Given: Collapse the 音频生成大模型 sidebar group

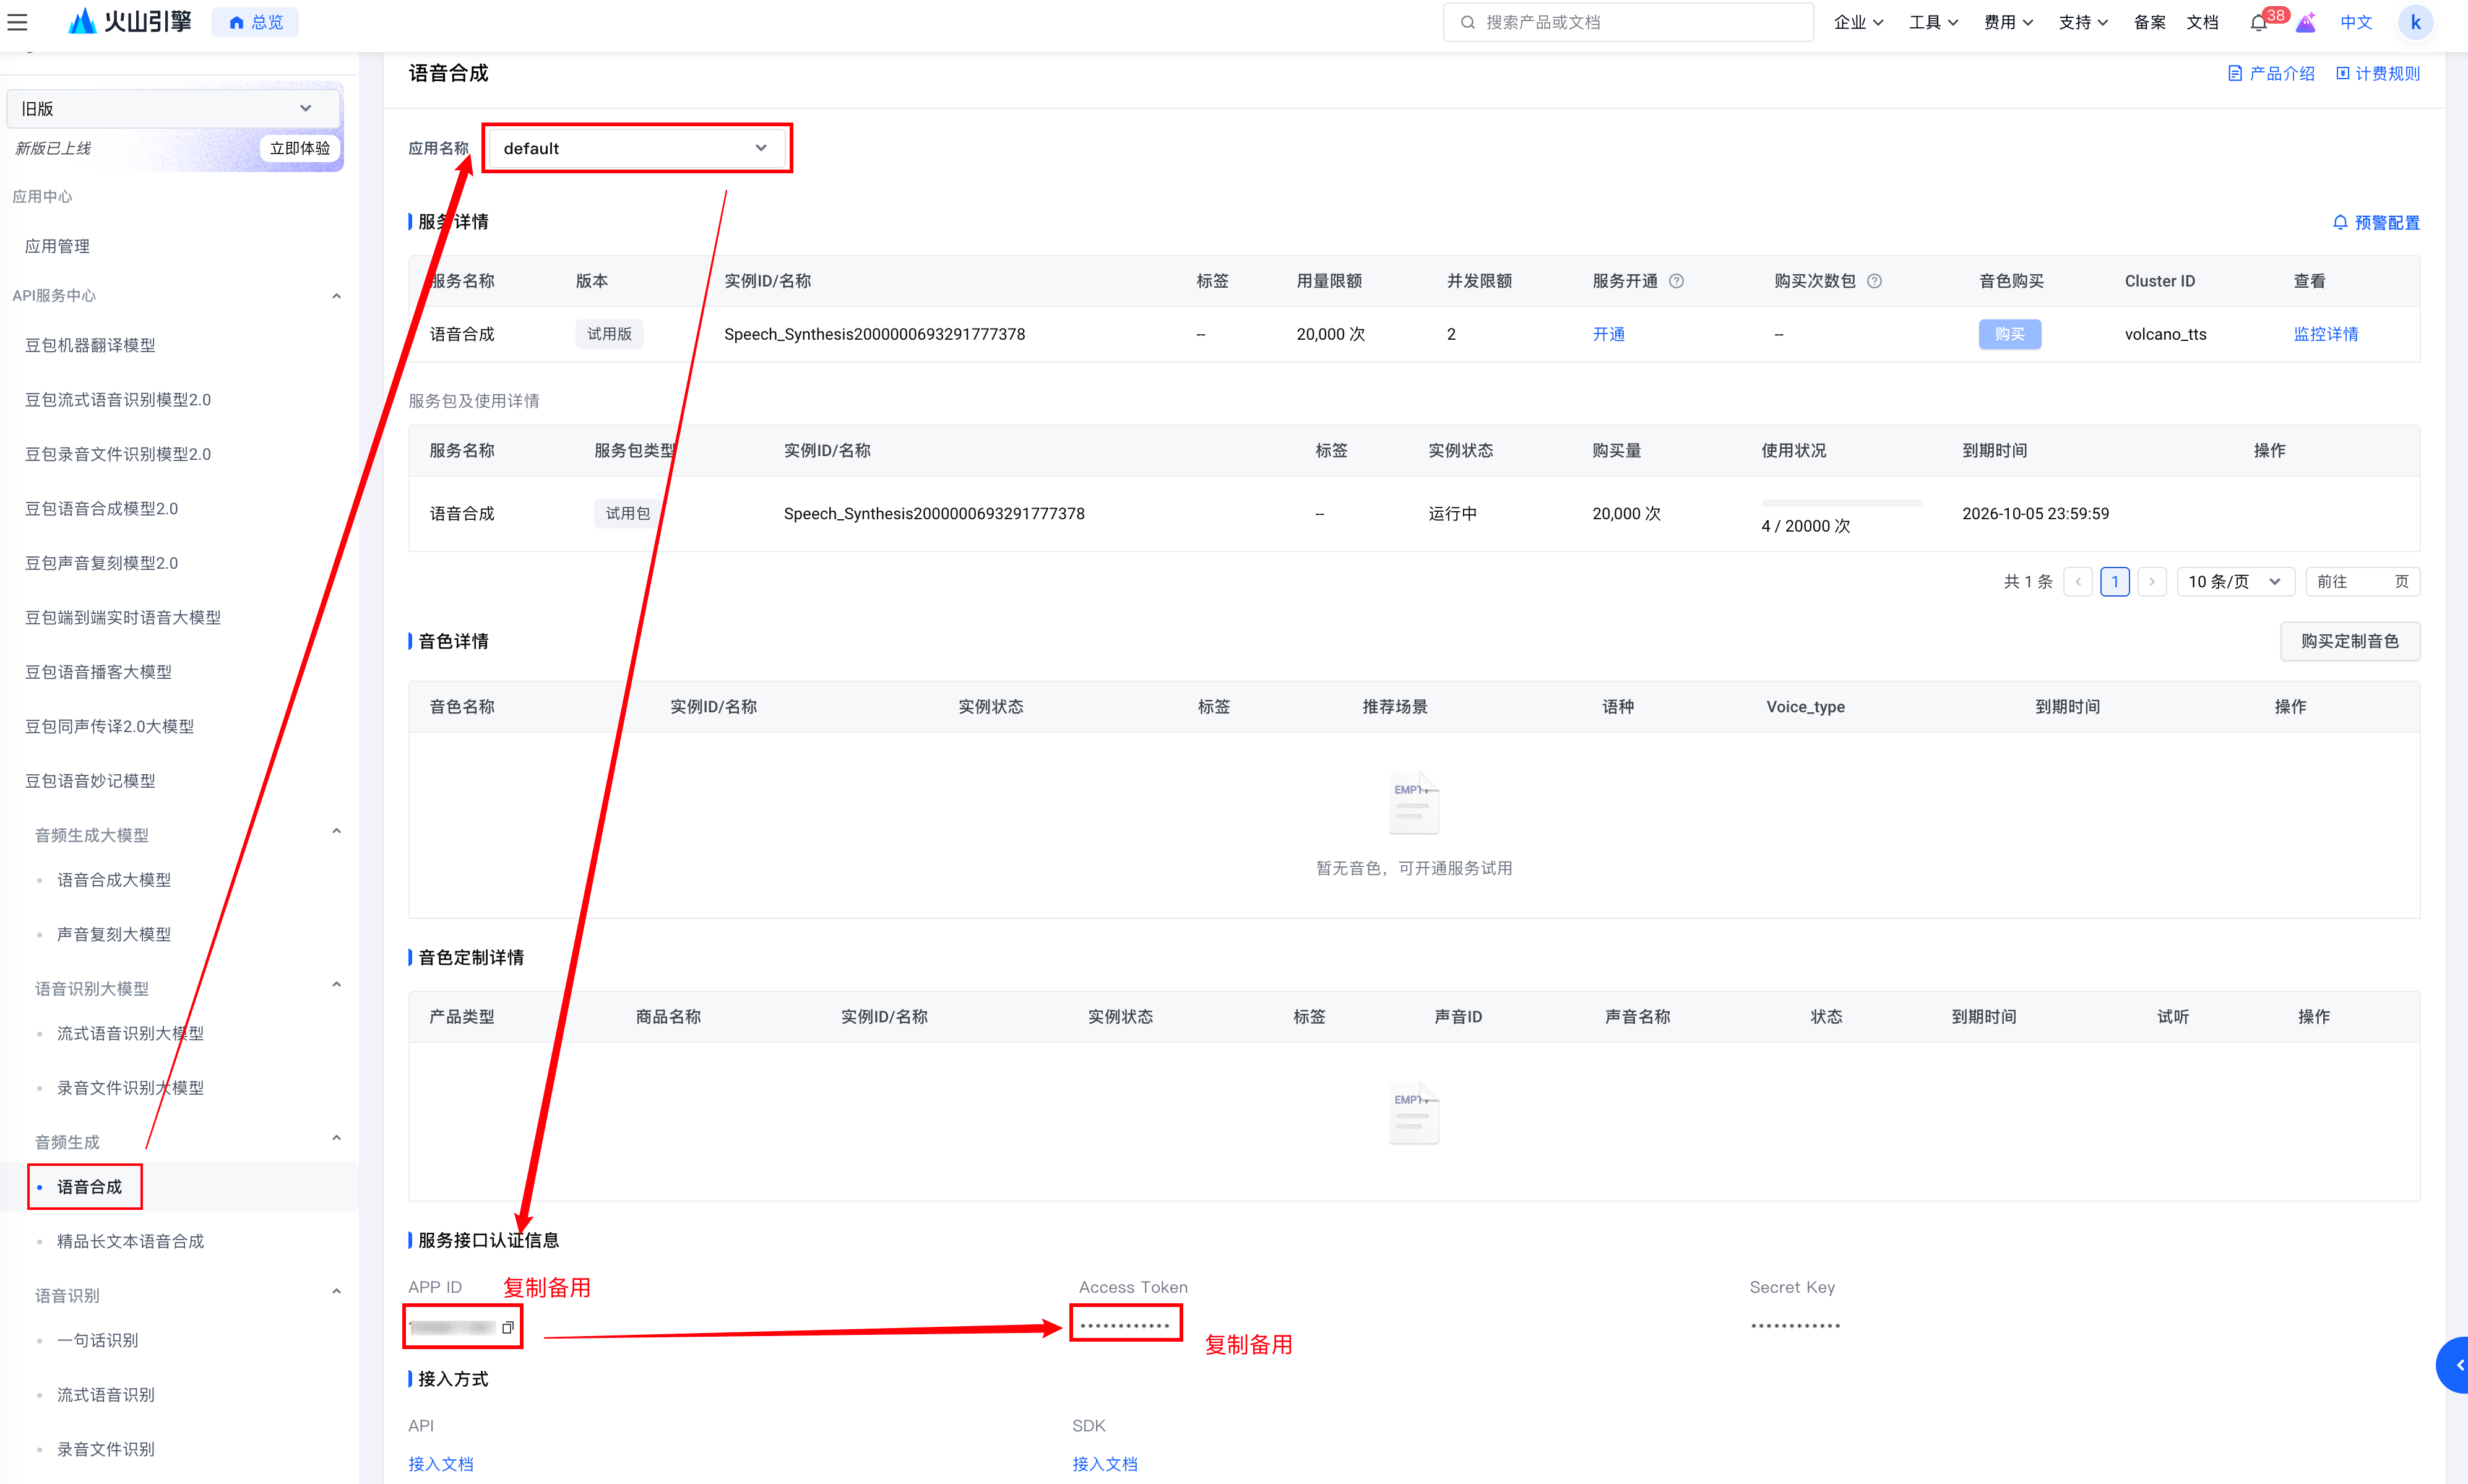Looking at the screenshot, I should [336, 832].
